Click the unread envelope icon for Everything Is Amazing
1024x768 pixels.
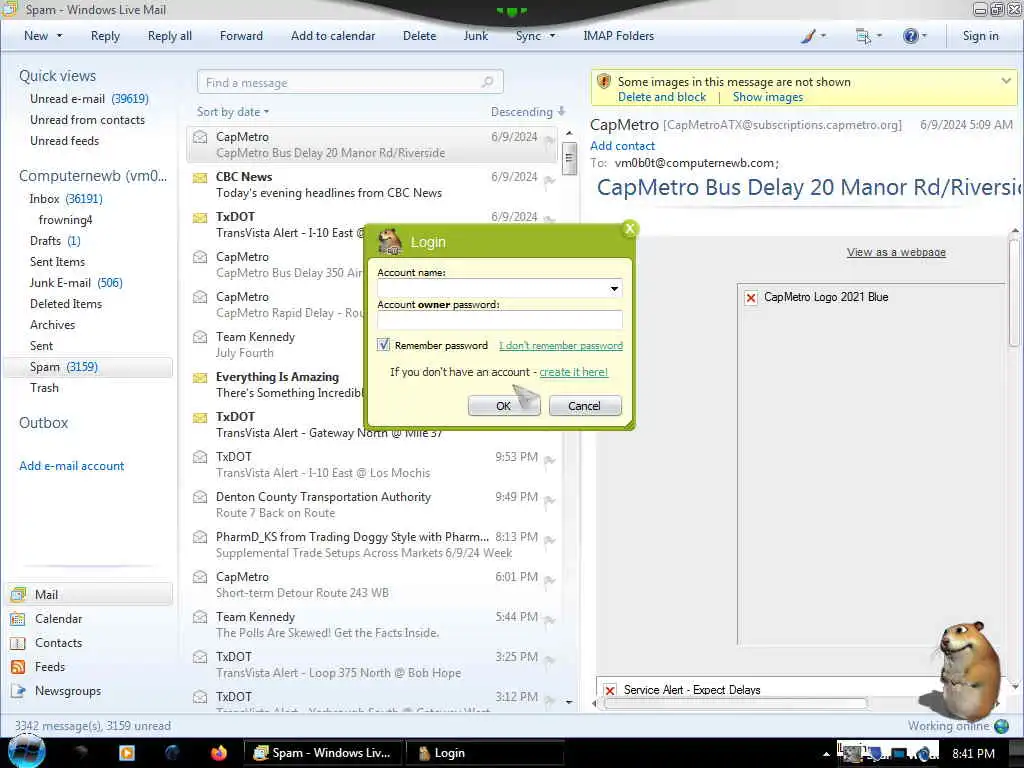[x=200, y=377]
